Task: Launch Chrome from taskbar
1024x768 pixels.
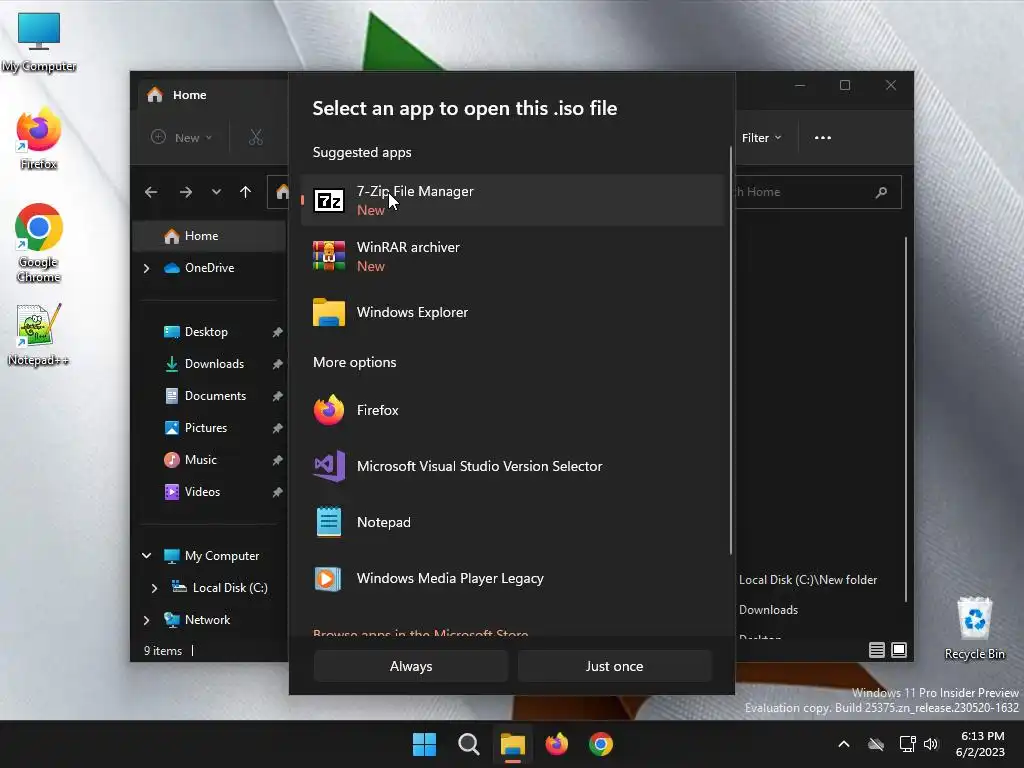Action: (x=600, y=744)
